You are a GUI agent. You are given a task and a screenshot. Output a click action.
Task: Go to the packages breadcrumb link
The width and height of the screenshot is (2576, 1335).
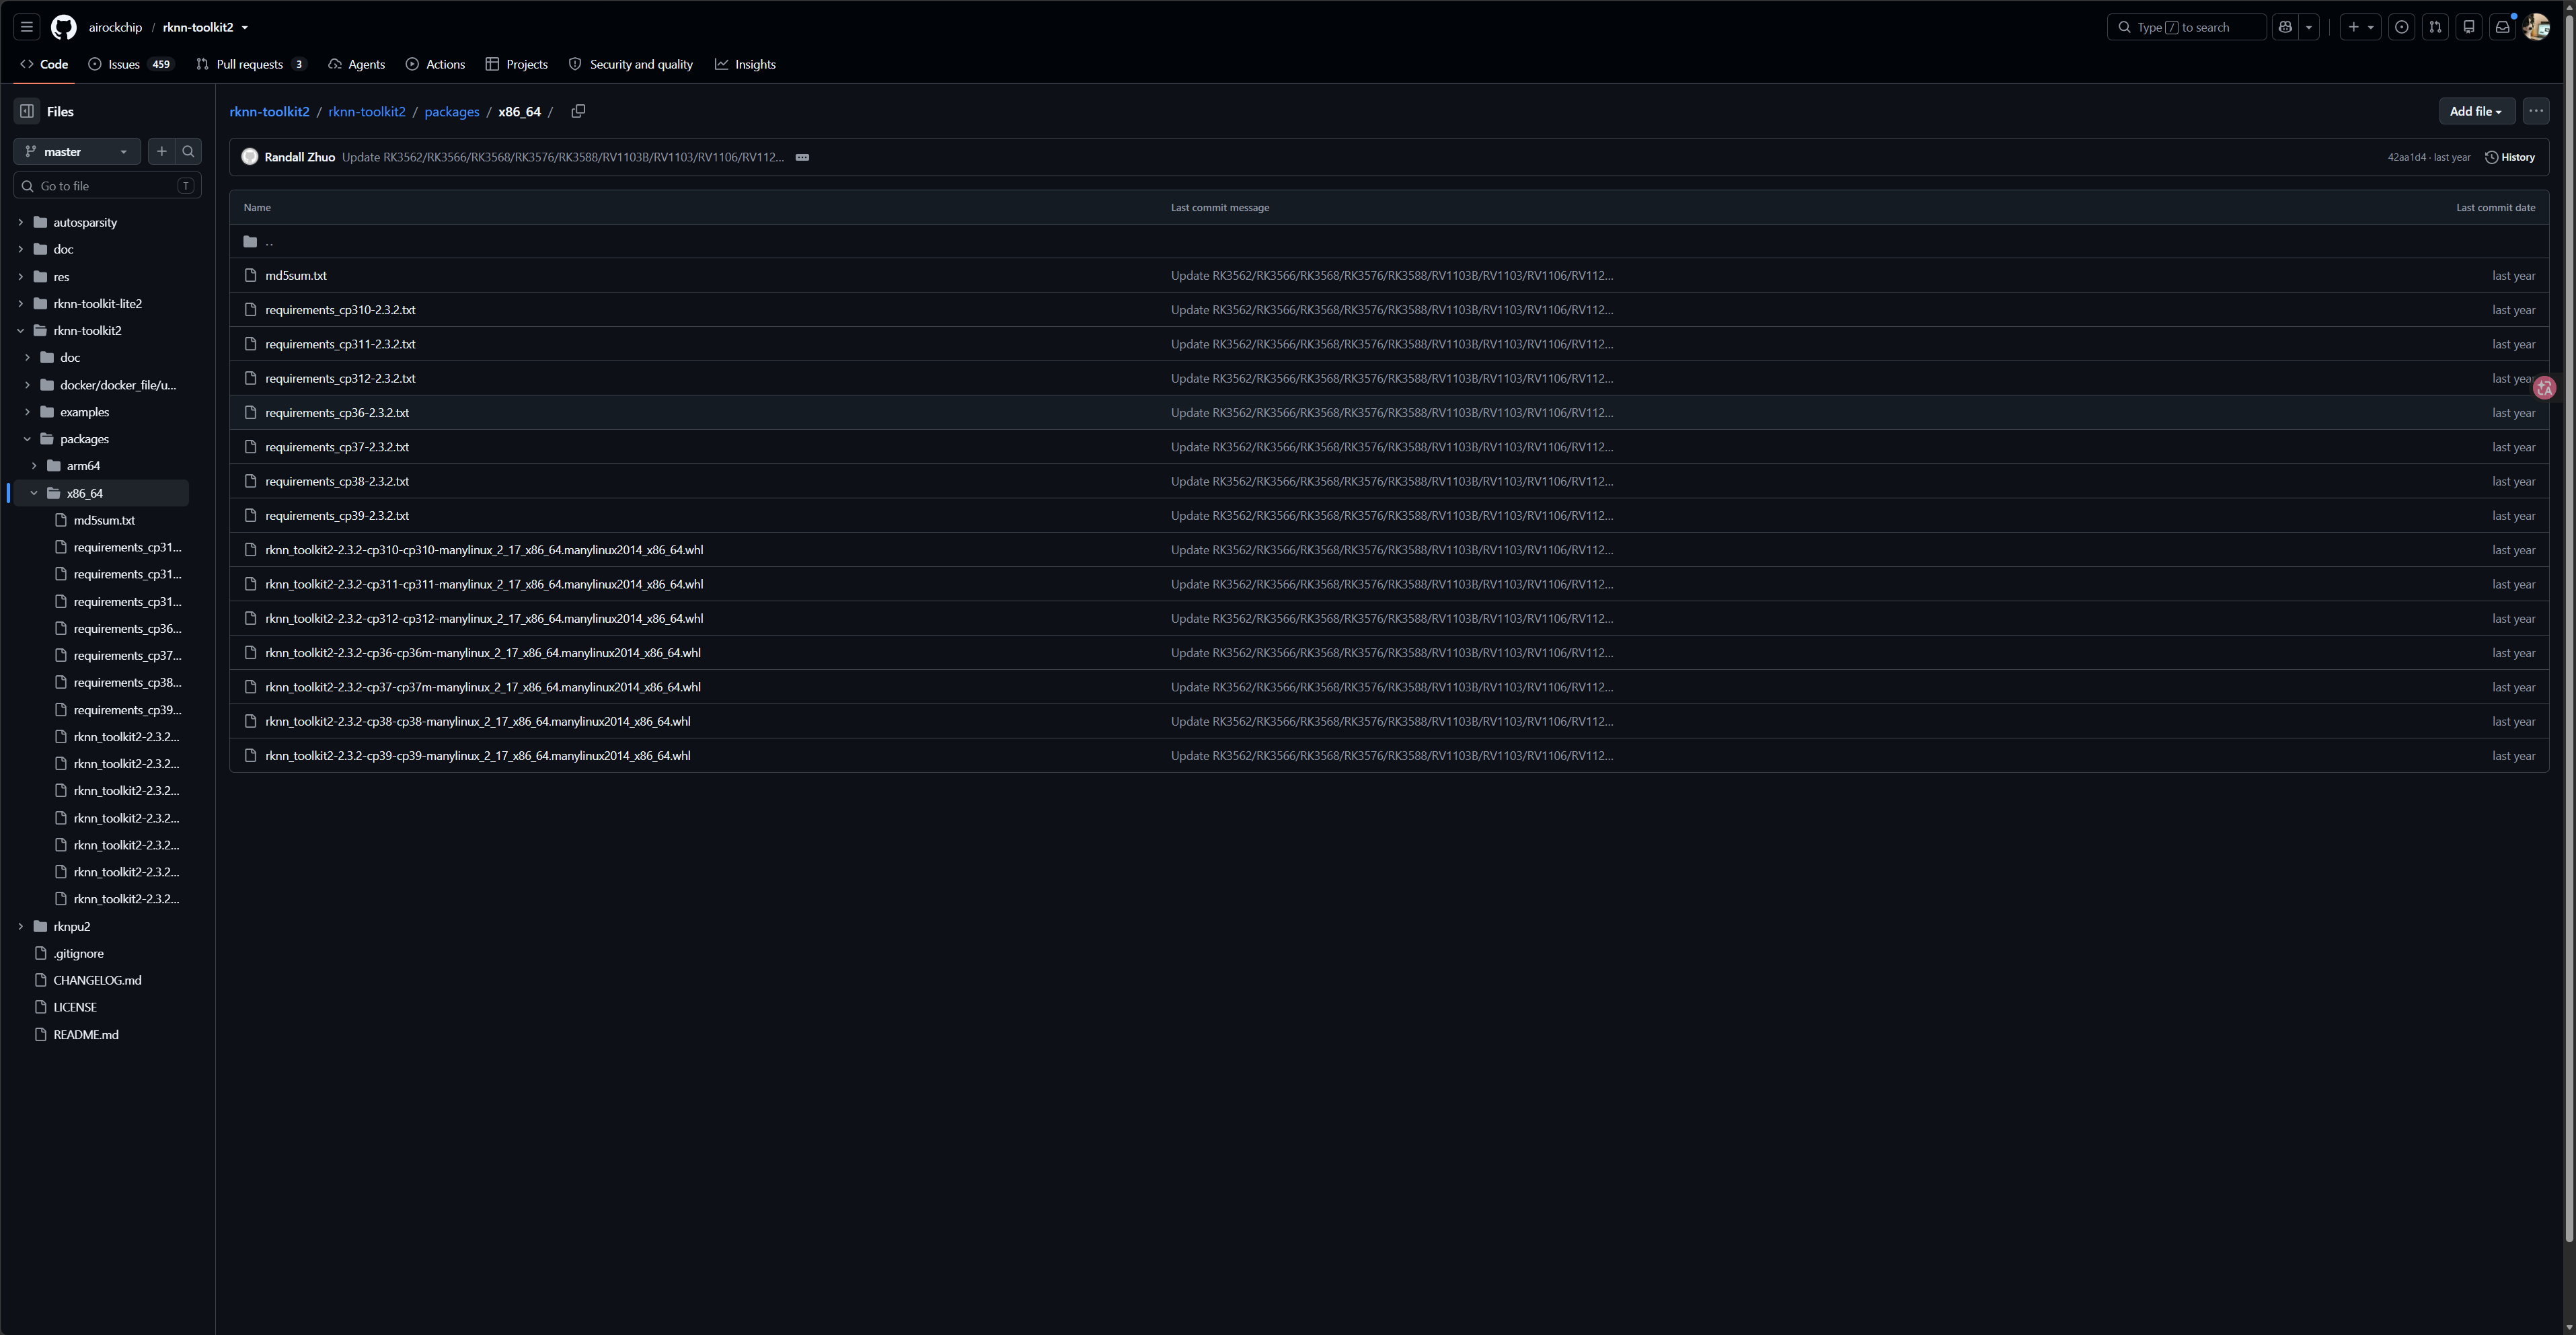tap(452, 111)
